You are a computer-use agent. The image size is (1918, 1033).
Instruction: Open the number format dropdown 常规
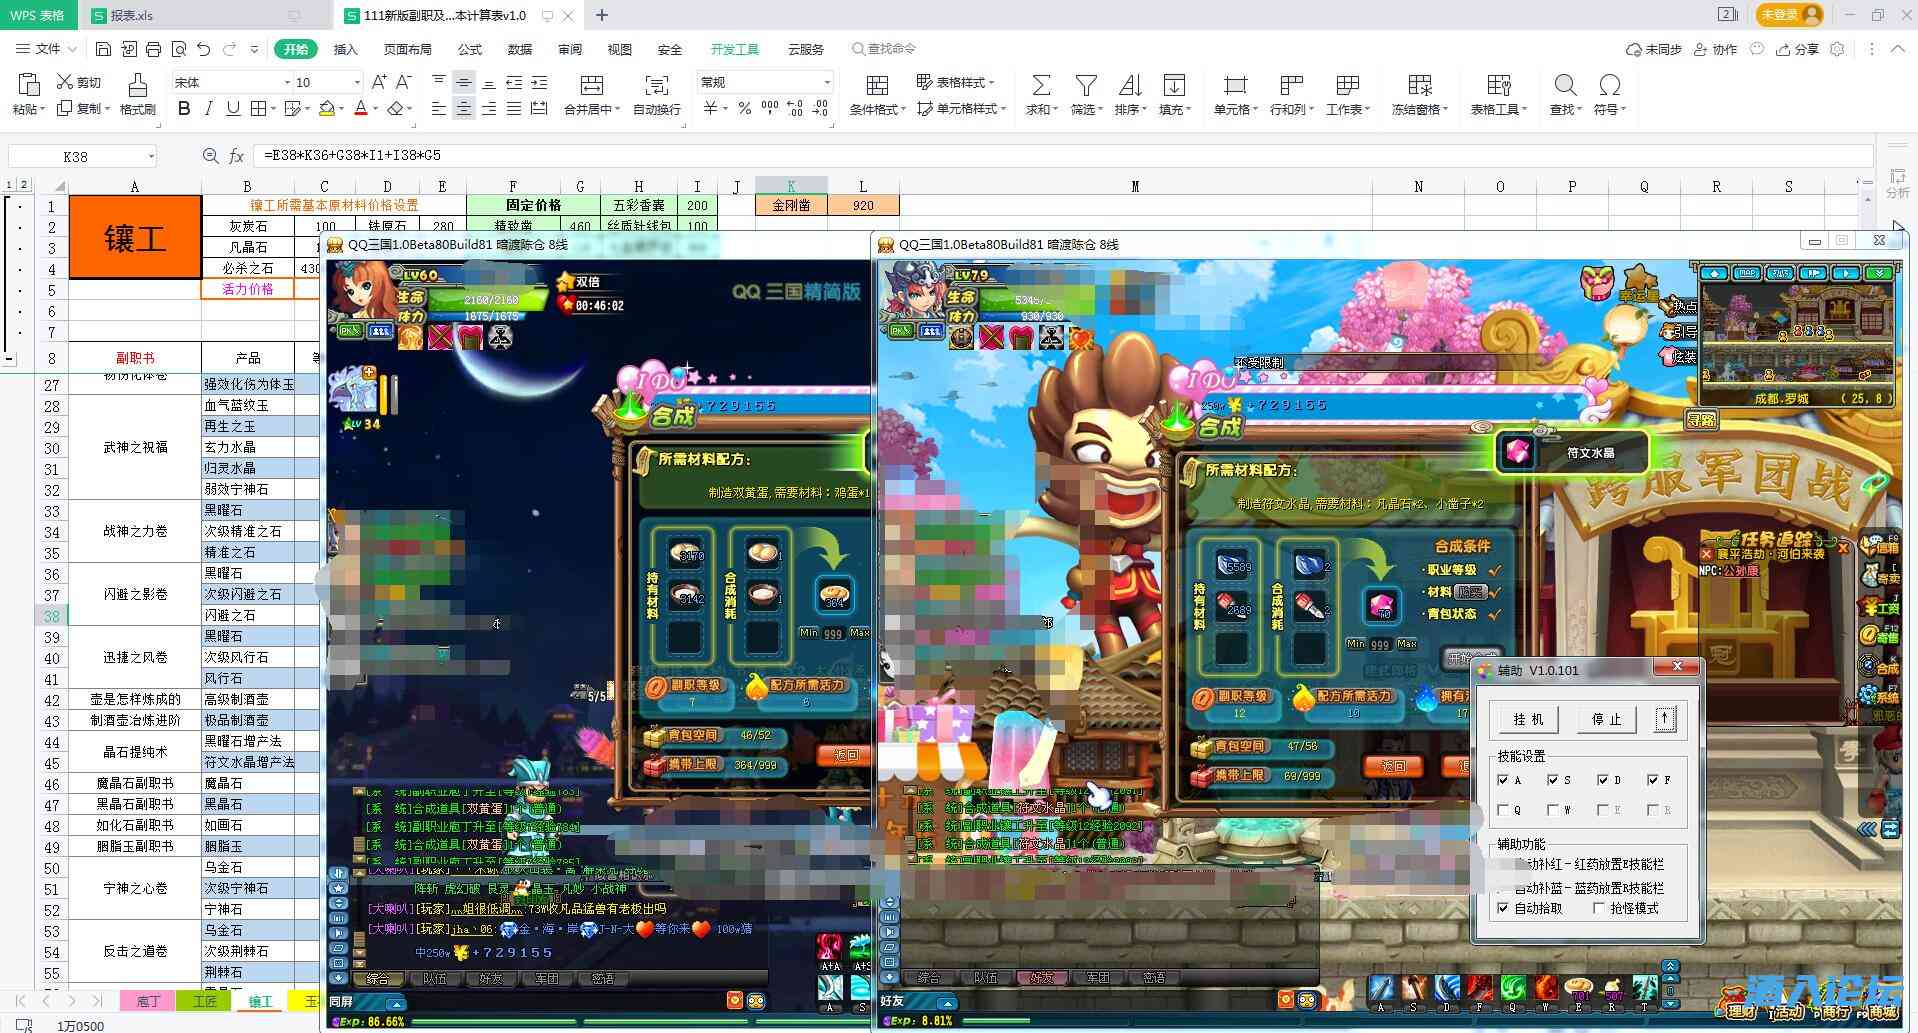point(827,83)
